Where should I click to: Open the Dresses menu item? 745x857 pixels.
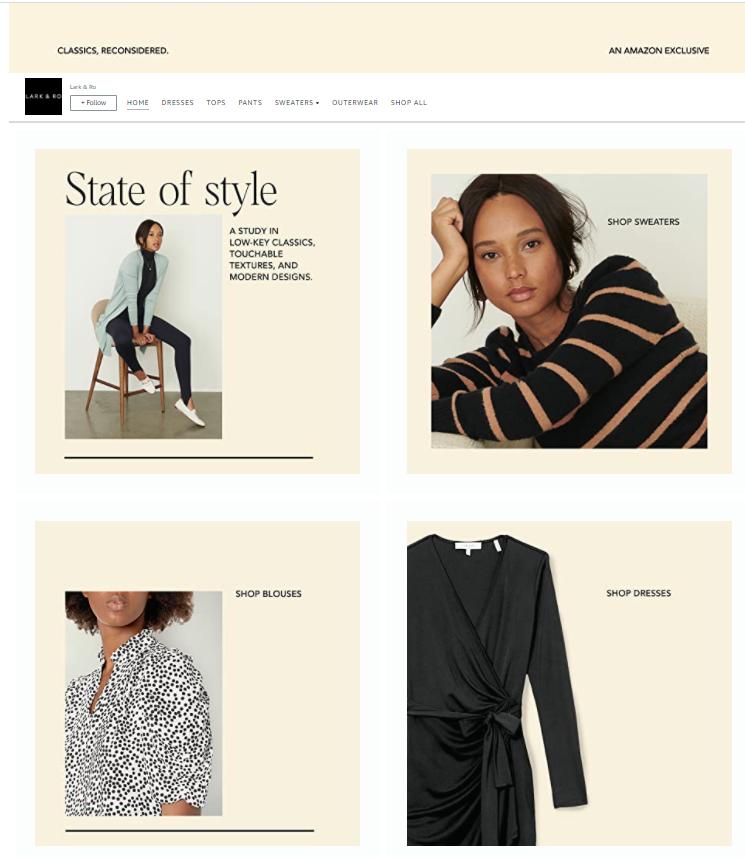[x=177, y=103]
